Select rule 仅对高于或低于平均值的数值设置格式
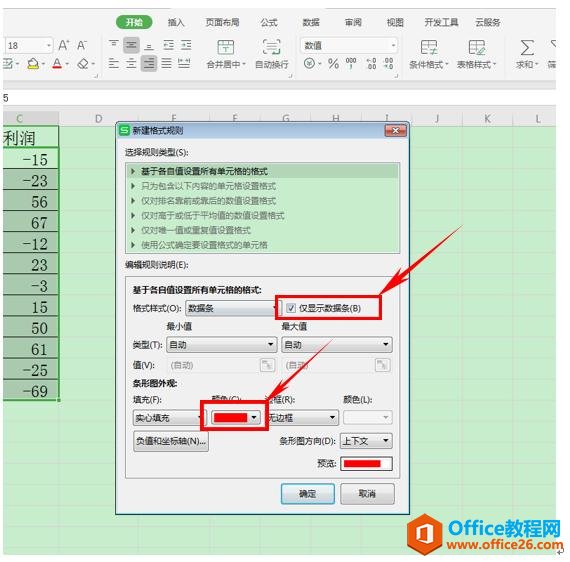 [x=262, y=216]
